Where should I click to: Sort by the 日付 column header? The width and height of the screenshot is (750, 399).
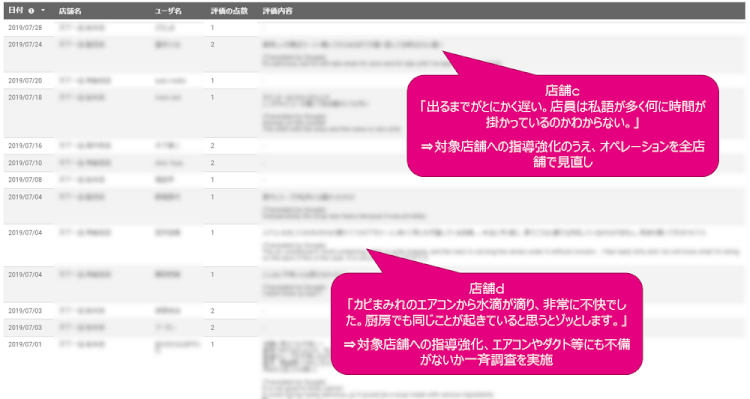click(x=15, y=11)
